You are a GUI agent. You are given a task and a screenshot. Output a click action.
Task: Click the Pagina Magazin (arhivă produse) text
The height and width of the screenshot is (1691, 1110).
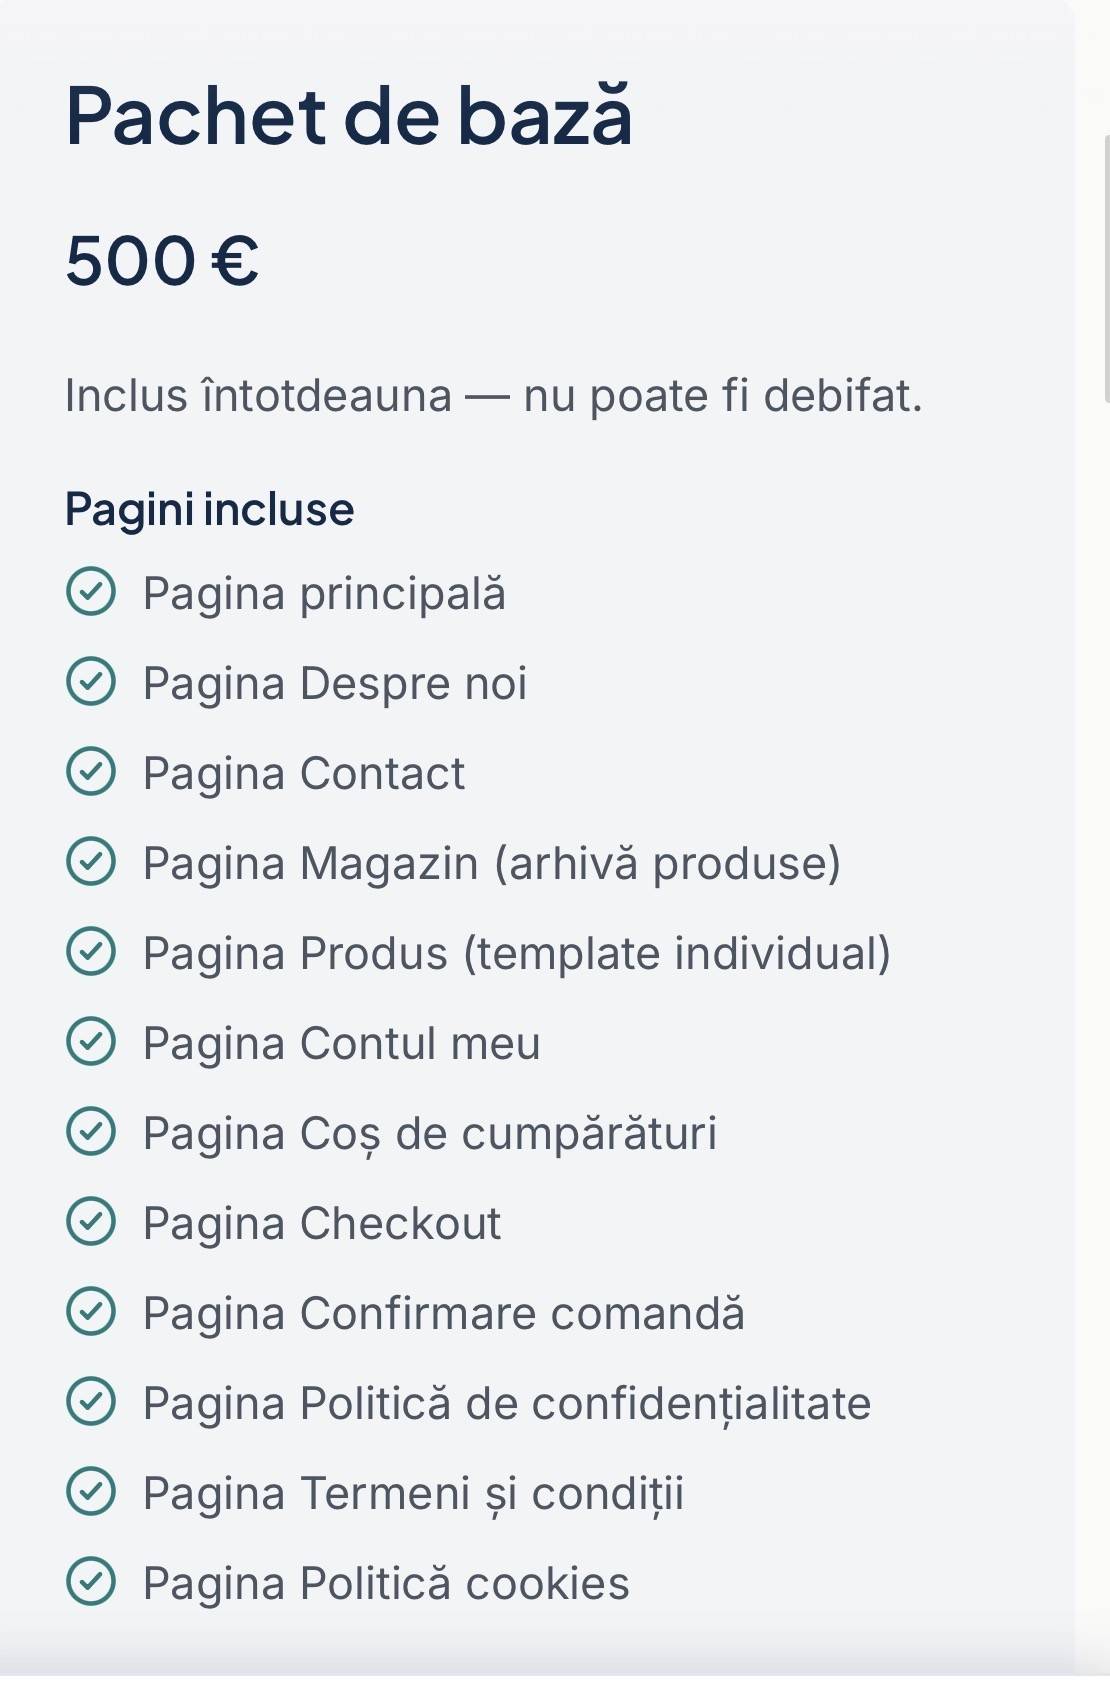[492, 863]
